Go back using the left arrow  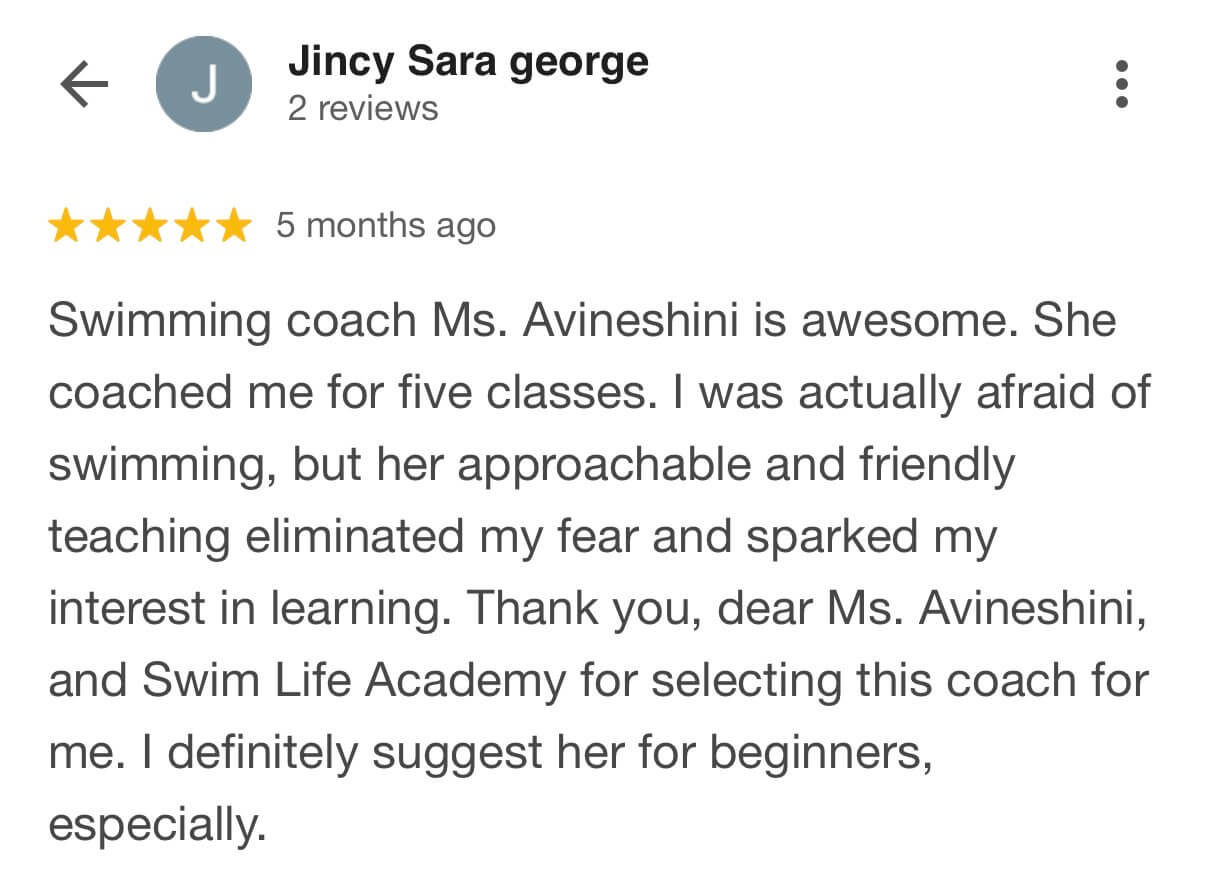click(x=84, y=85)
